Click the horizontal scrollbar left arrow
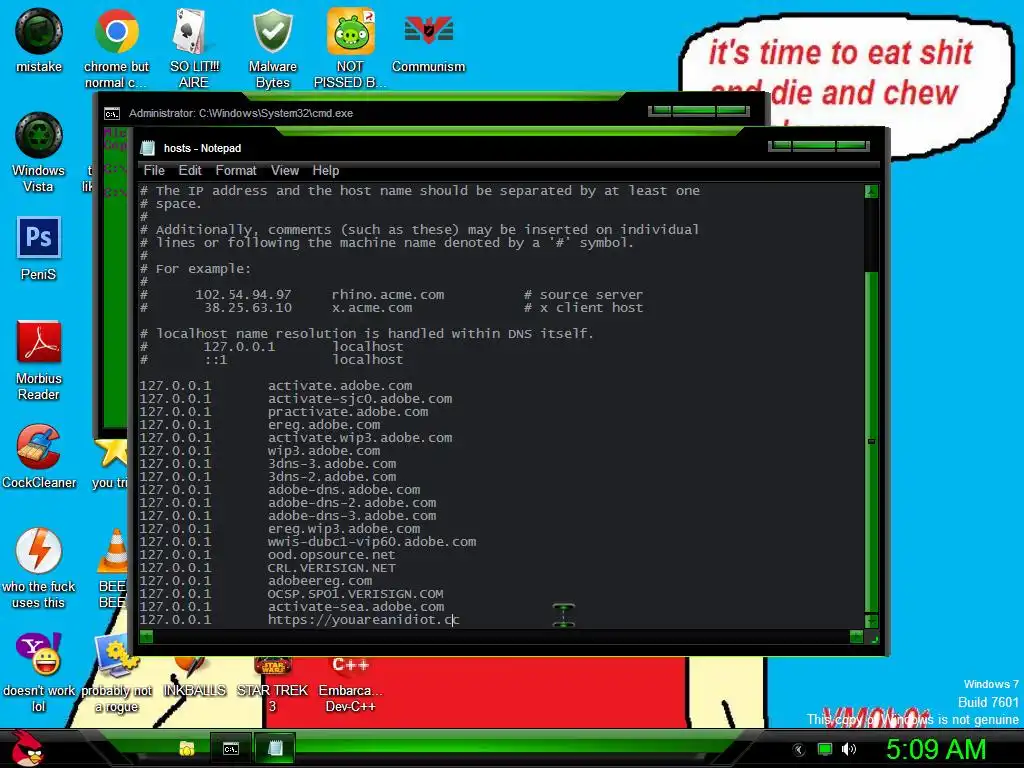Viewport: 1024px width, 768px height. 146,637
